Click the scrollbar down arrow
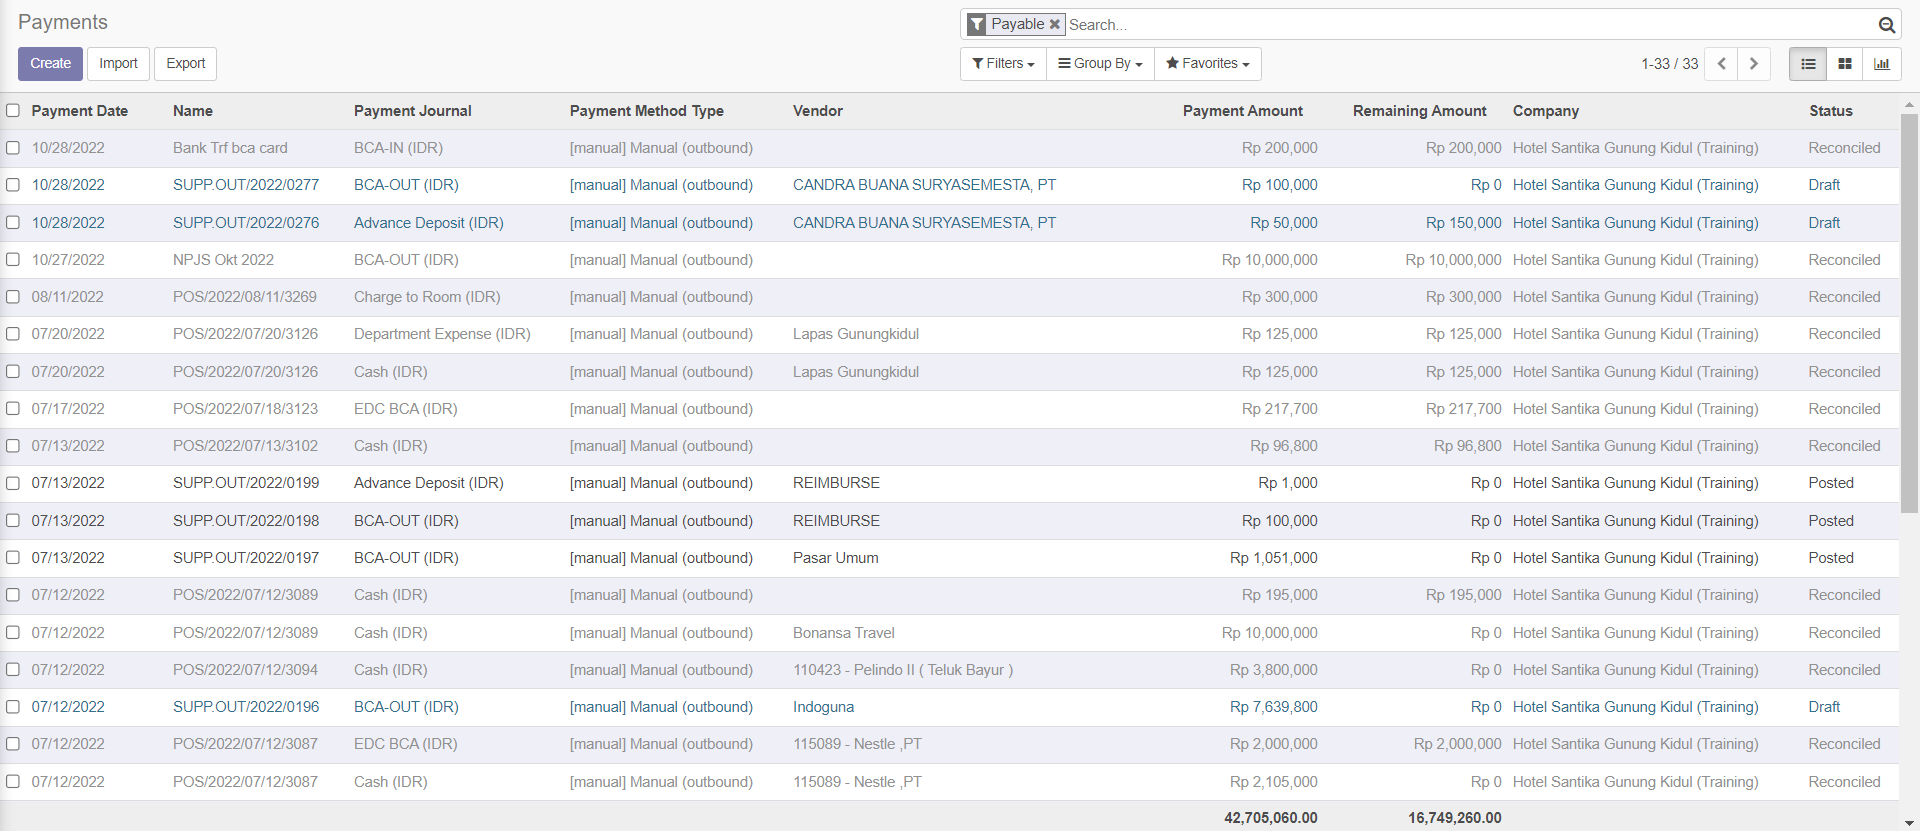 pos(1909,822)
